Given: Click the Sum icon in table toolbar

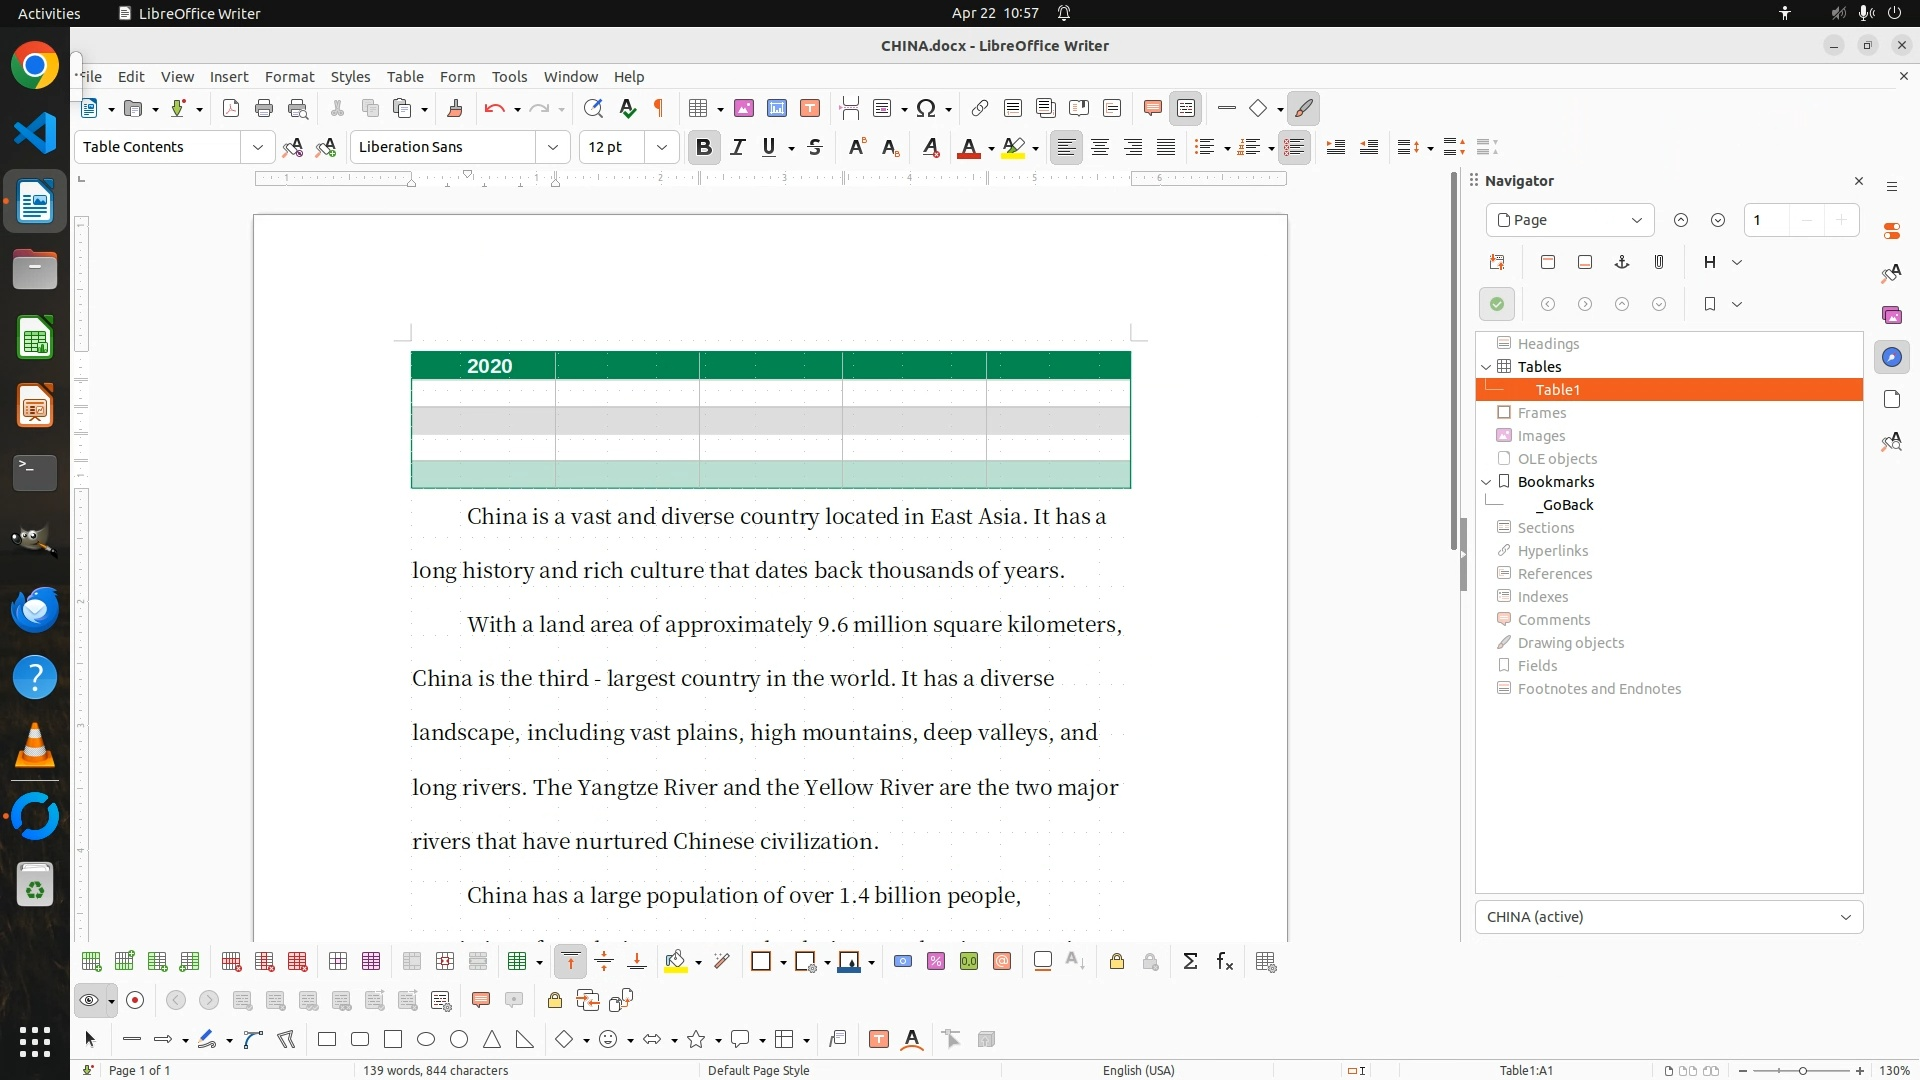Looking at the screenshot, I should (1190, 962).
